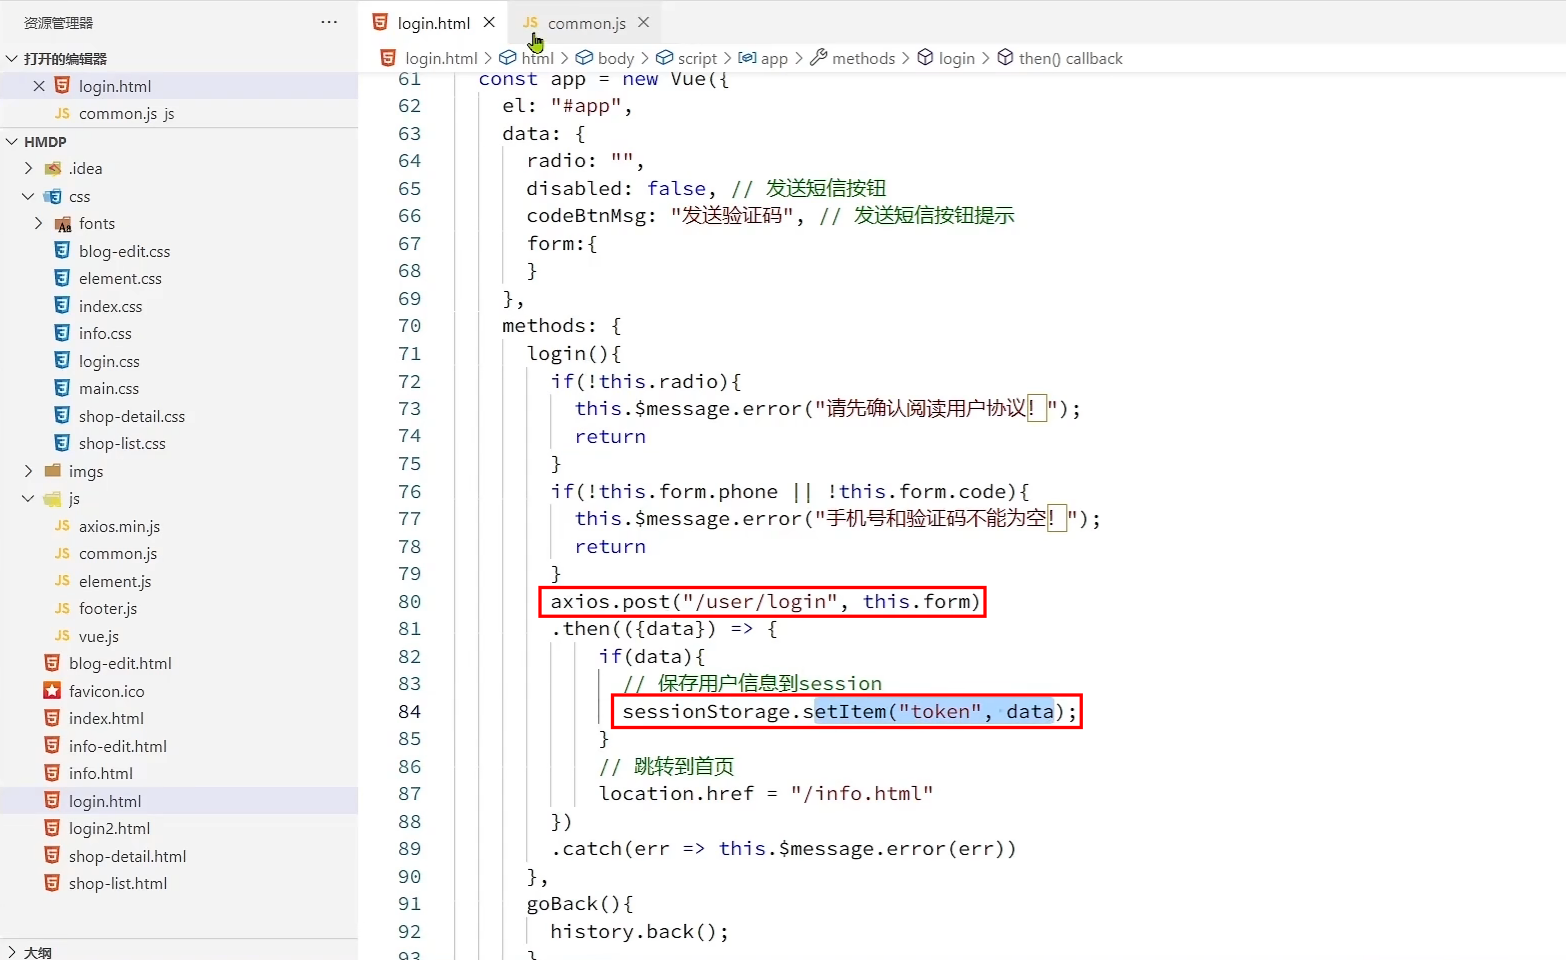Click the blog-edit.html file icon
Image resolution: width=1566 pixels, height=960 pixels.
[52, 663]
